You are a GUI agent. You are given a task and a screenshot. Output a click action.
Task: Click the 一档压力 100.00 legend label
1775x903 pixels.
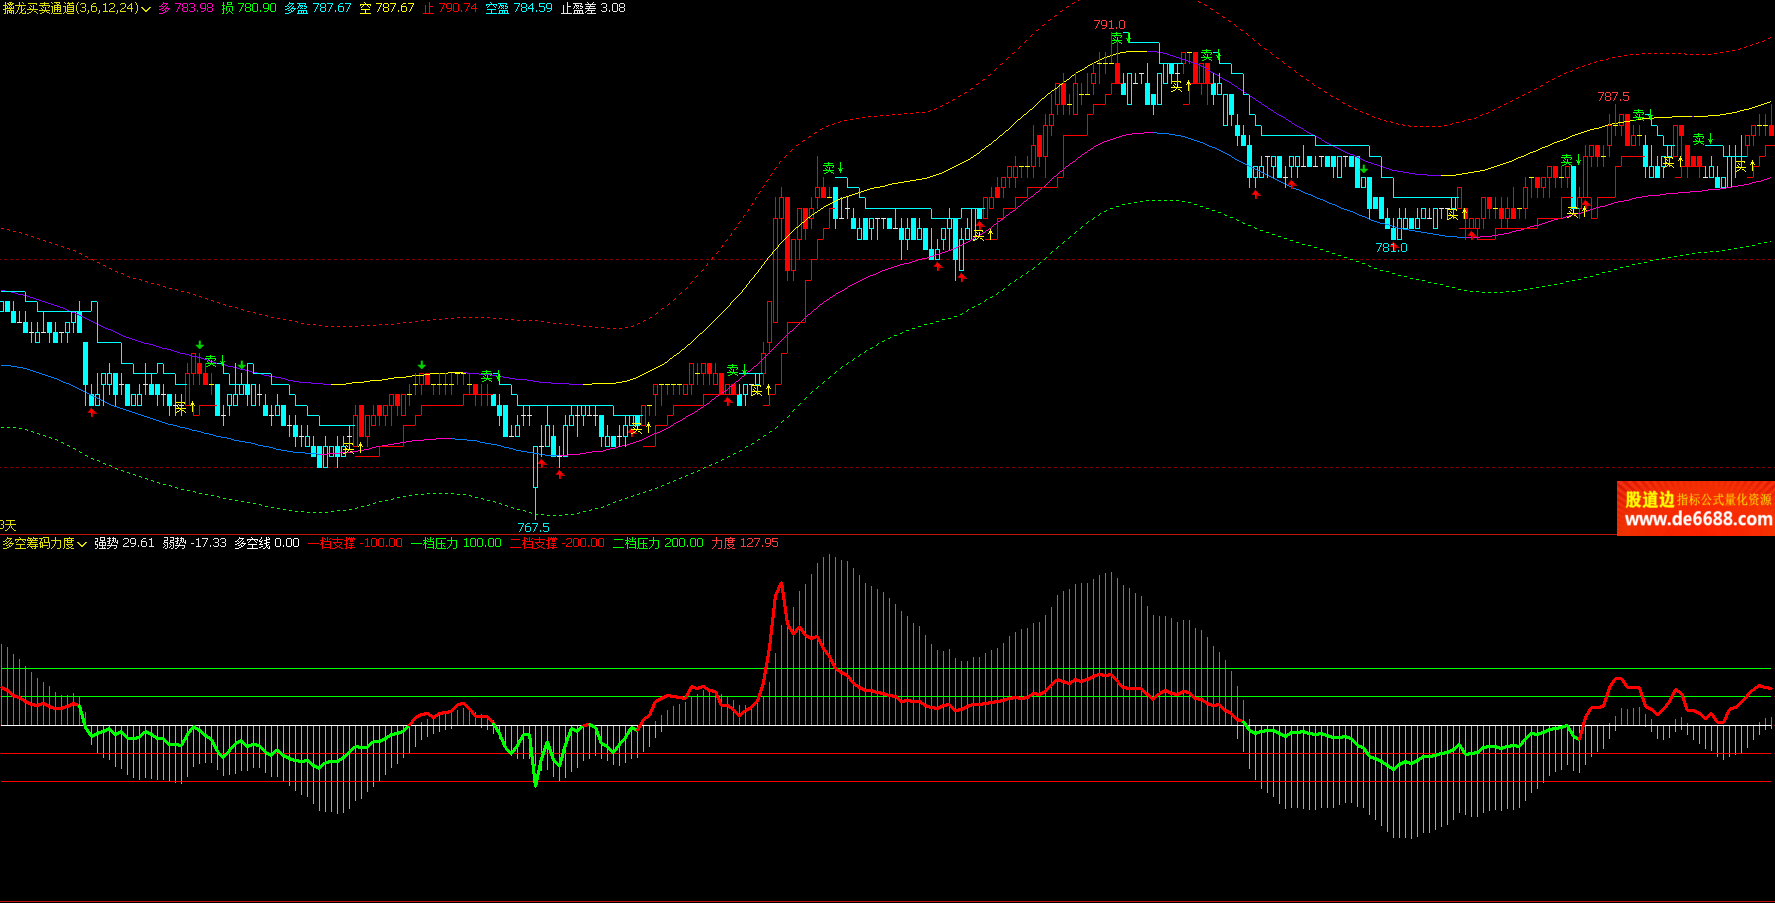[456, 543]
